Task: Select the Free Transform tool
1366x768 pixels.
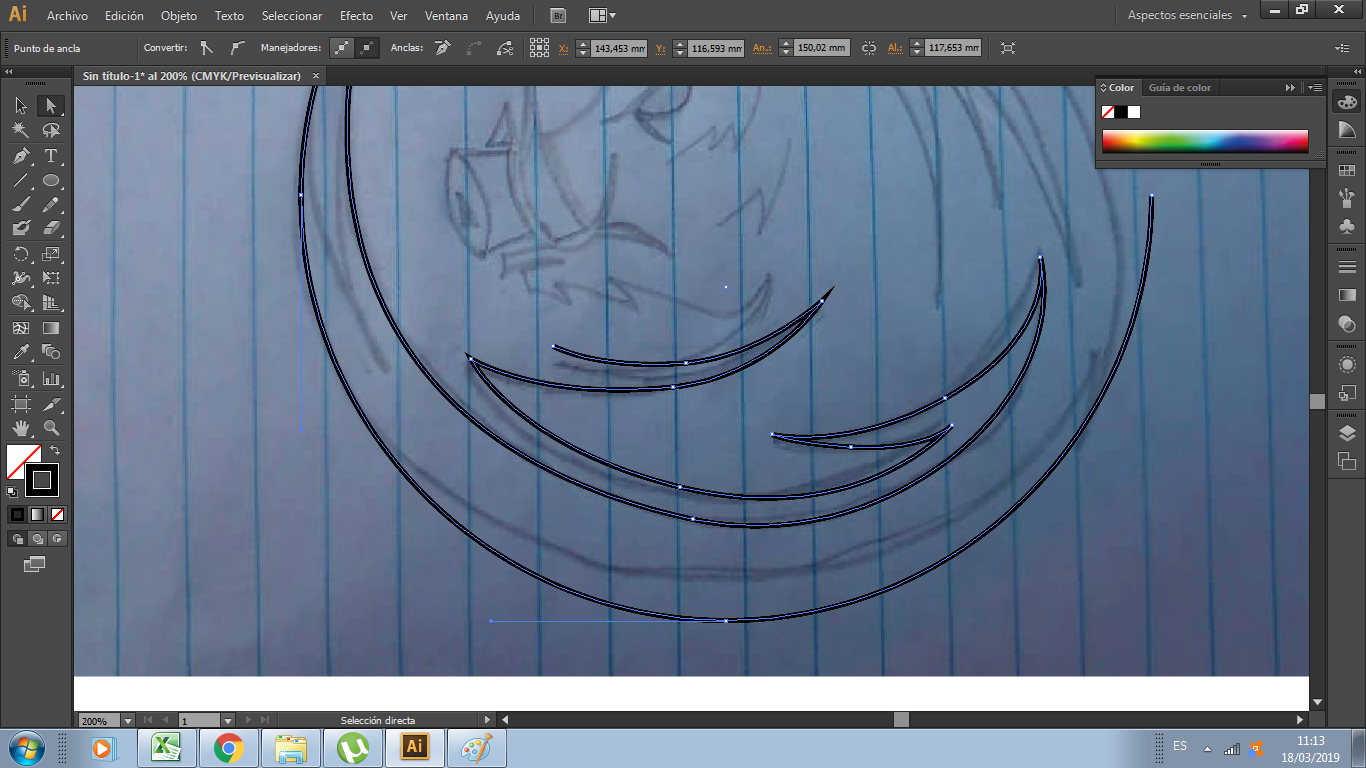Action: pos(51,278)
